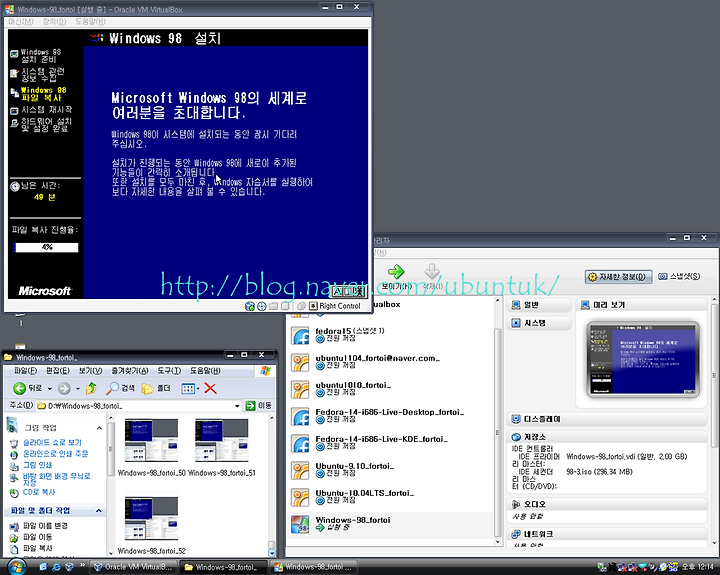
Task: Select the running Windows-98_fortoi VM
Action: (390, 525)
